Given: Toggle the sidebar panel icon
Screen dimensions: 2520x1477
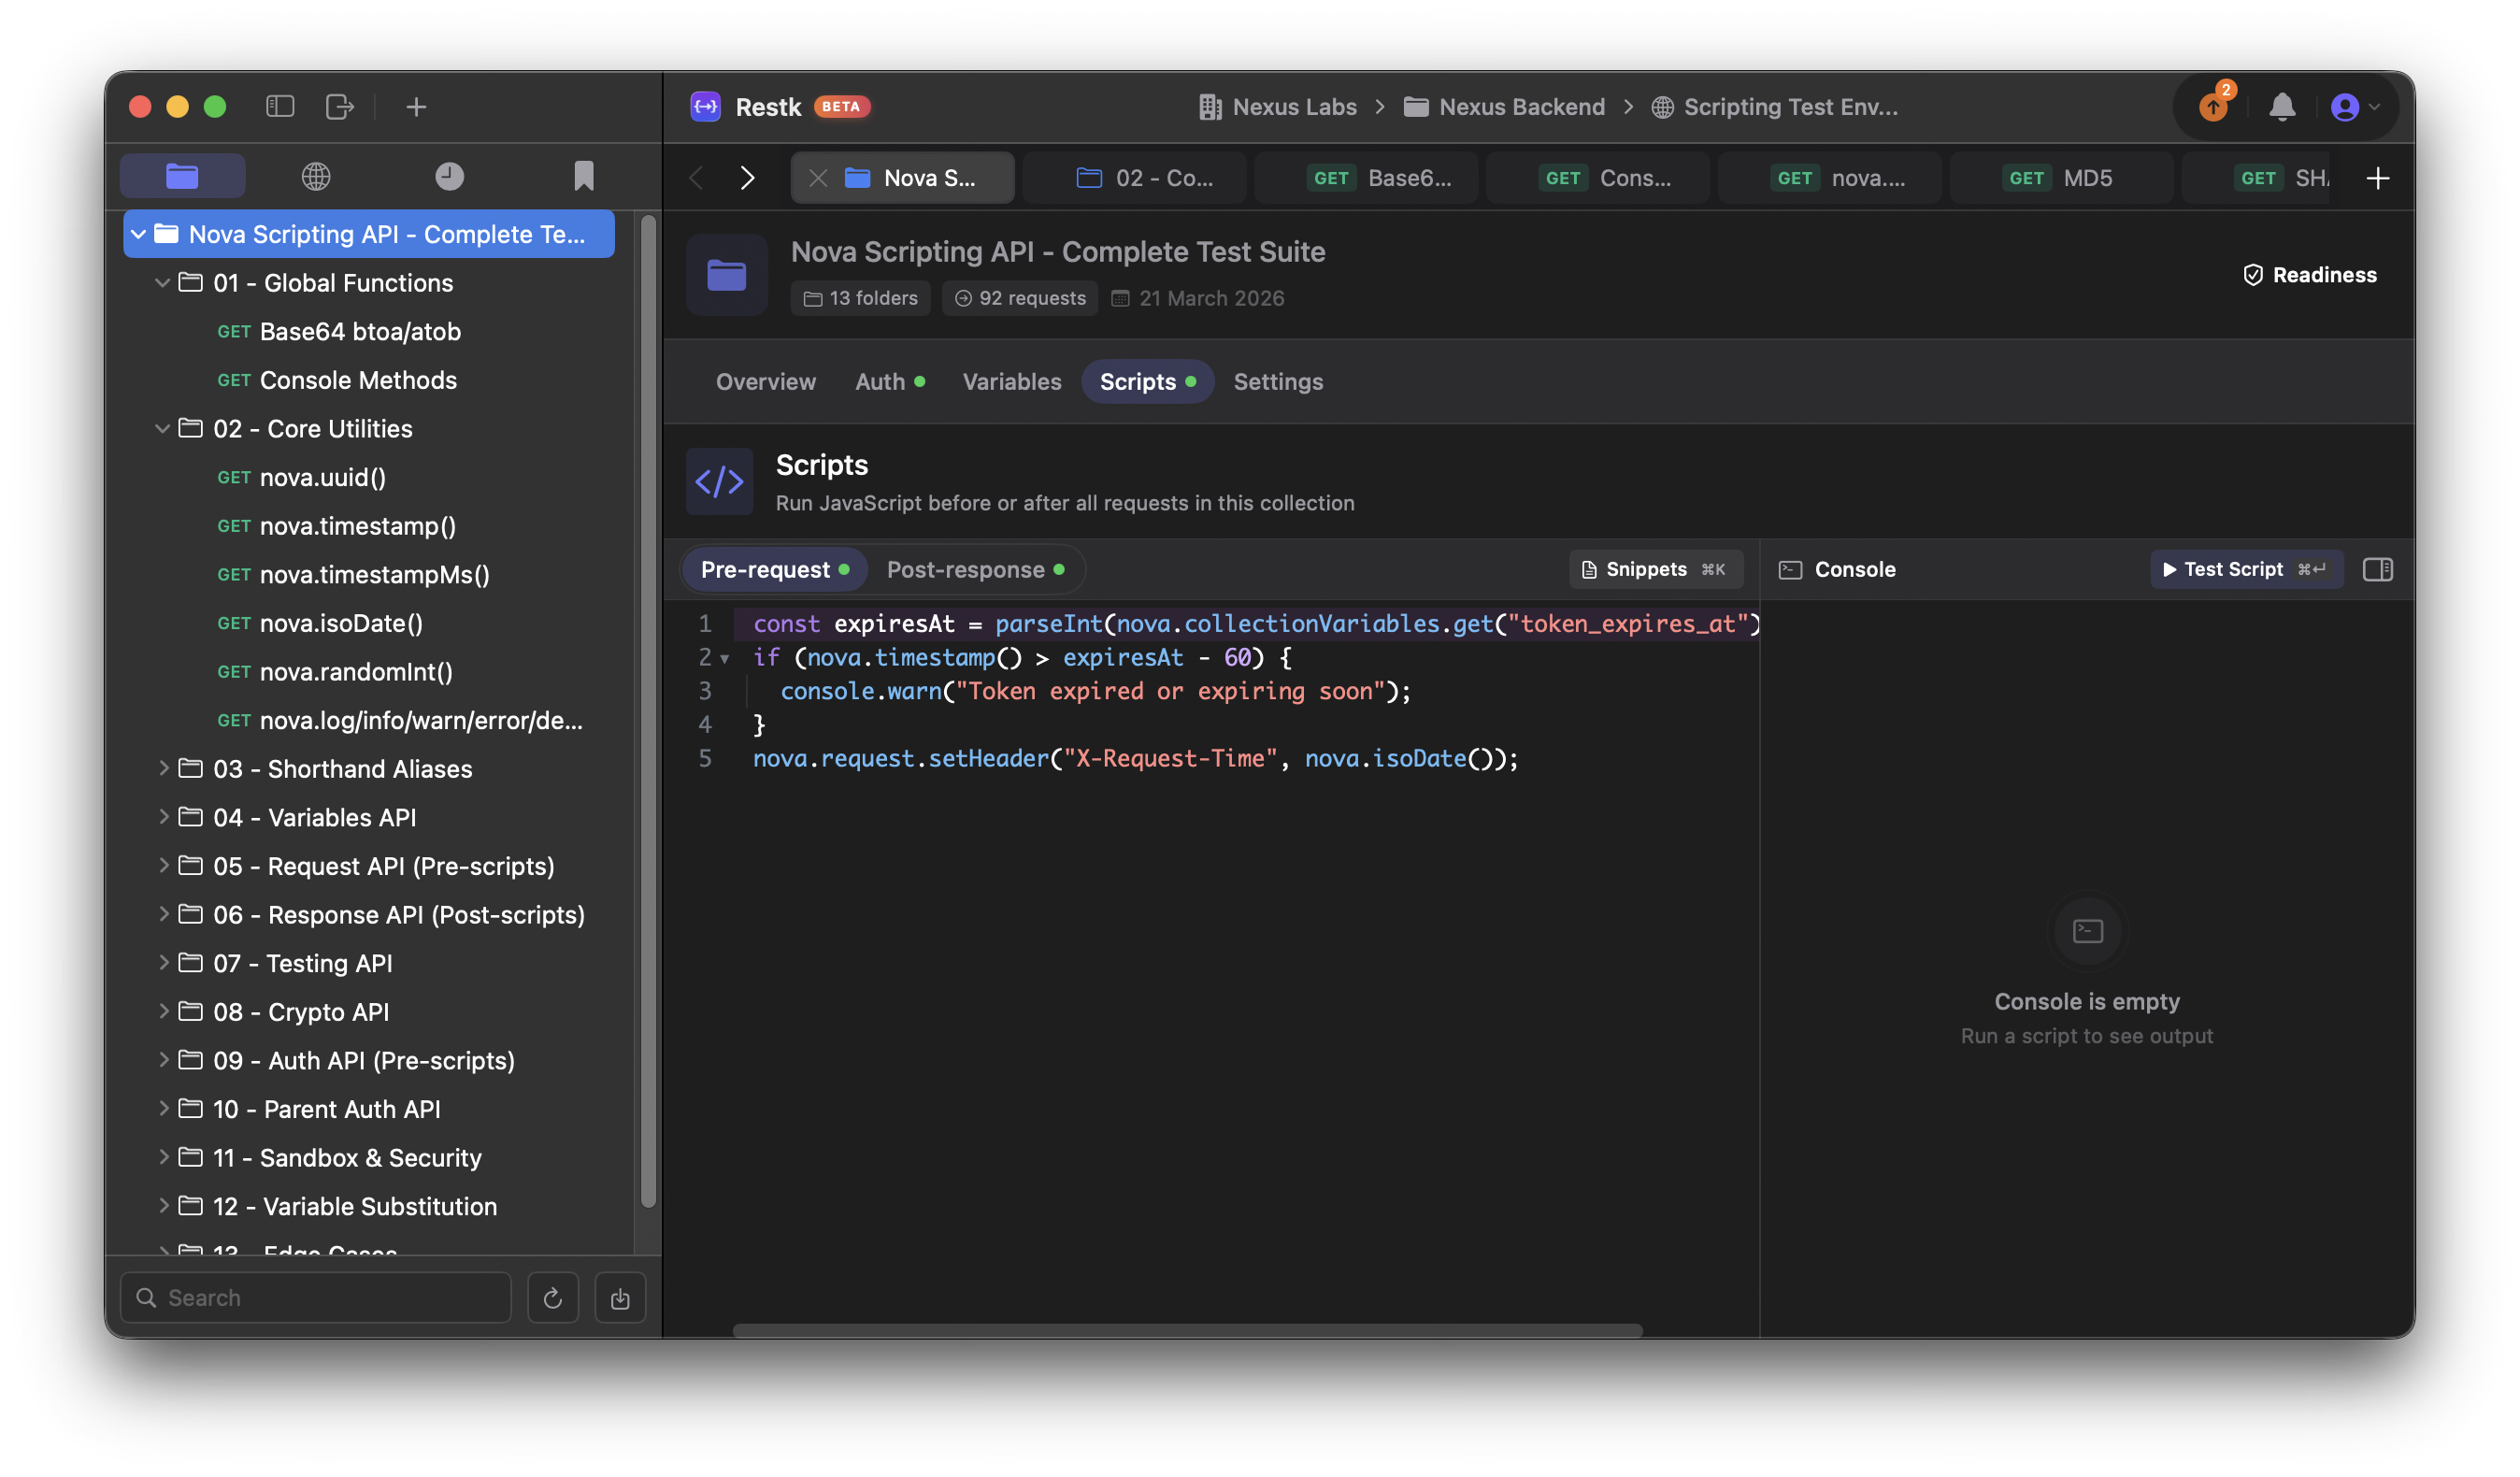Looking at the screenshot, I should [280, 106].
